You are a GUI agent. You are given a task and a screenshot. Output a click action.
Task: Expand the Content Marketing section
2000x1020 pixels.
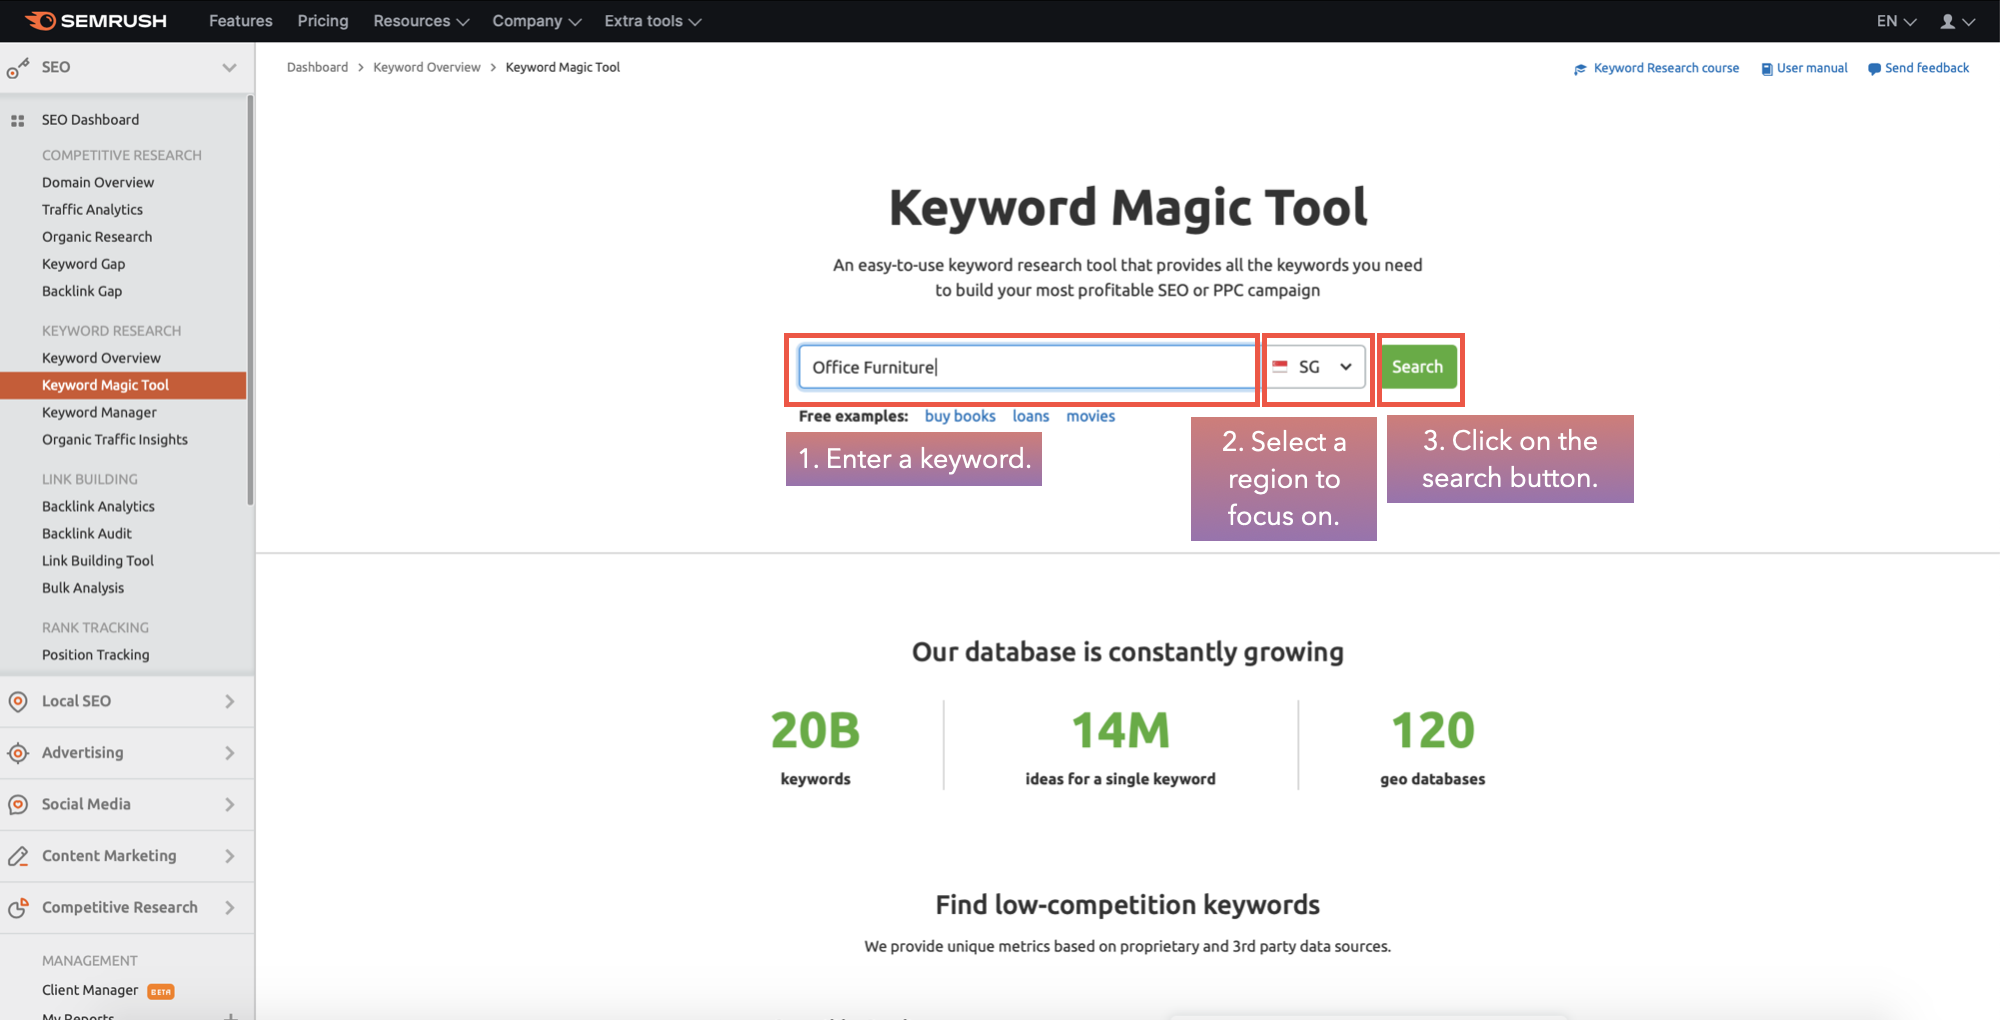tap(230, 856)
